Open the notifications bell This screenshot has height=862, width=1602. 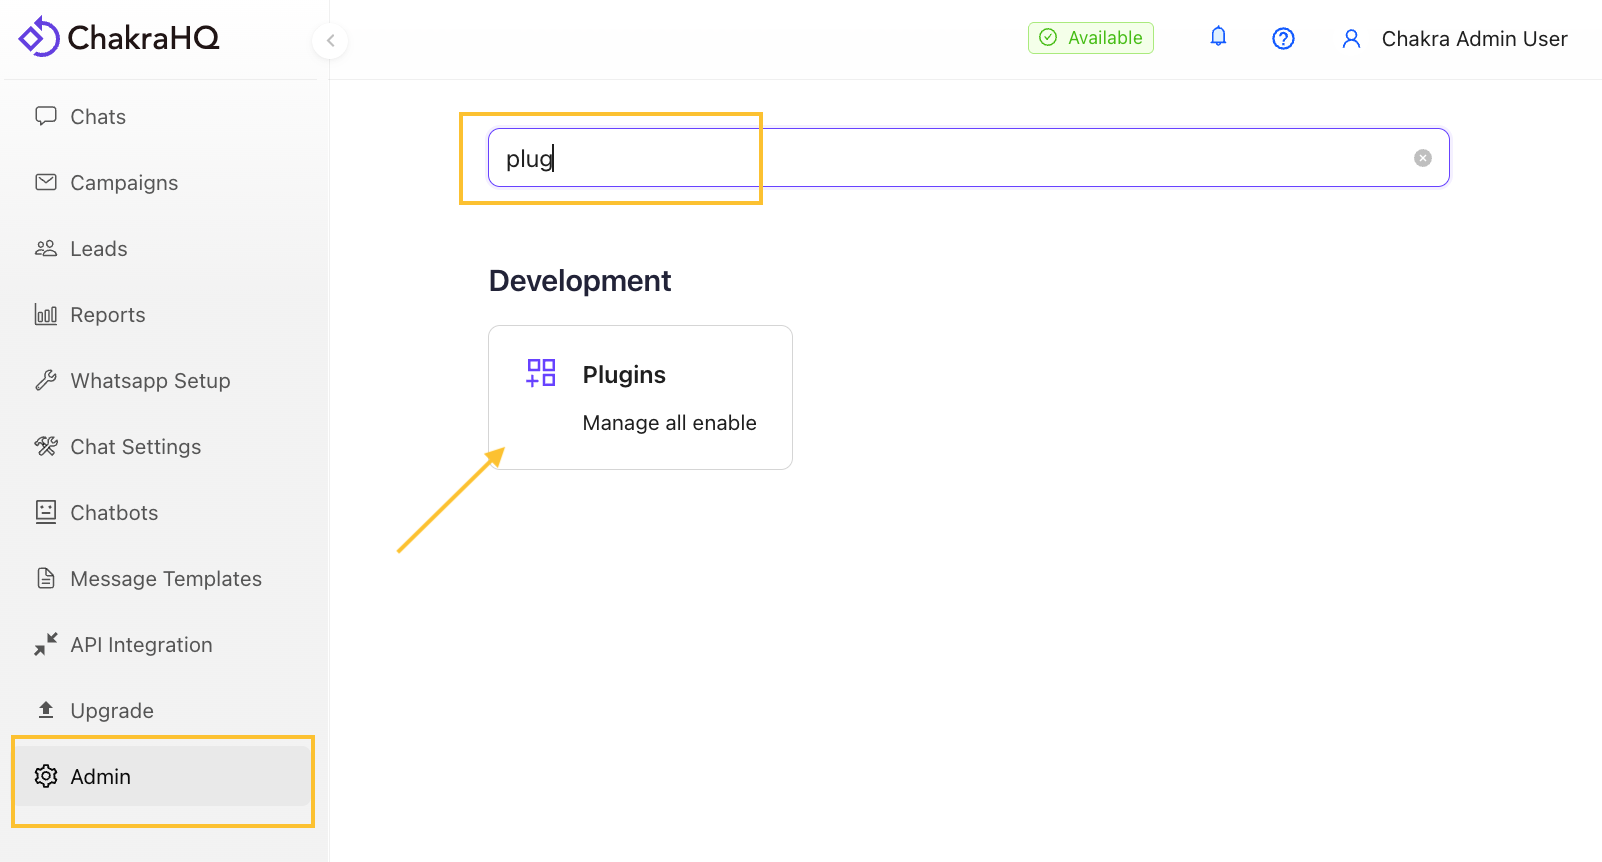point(1218,37)
